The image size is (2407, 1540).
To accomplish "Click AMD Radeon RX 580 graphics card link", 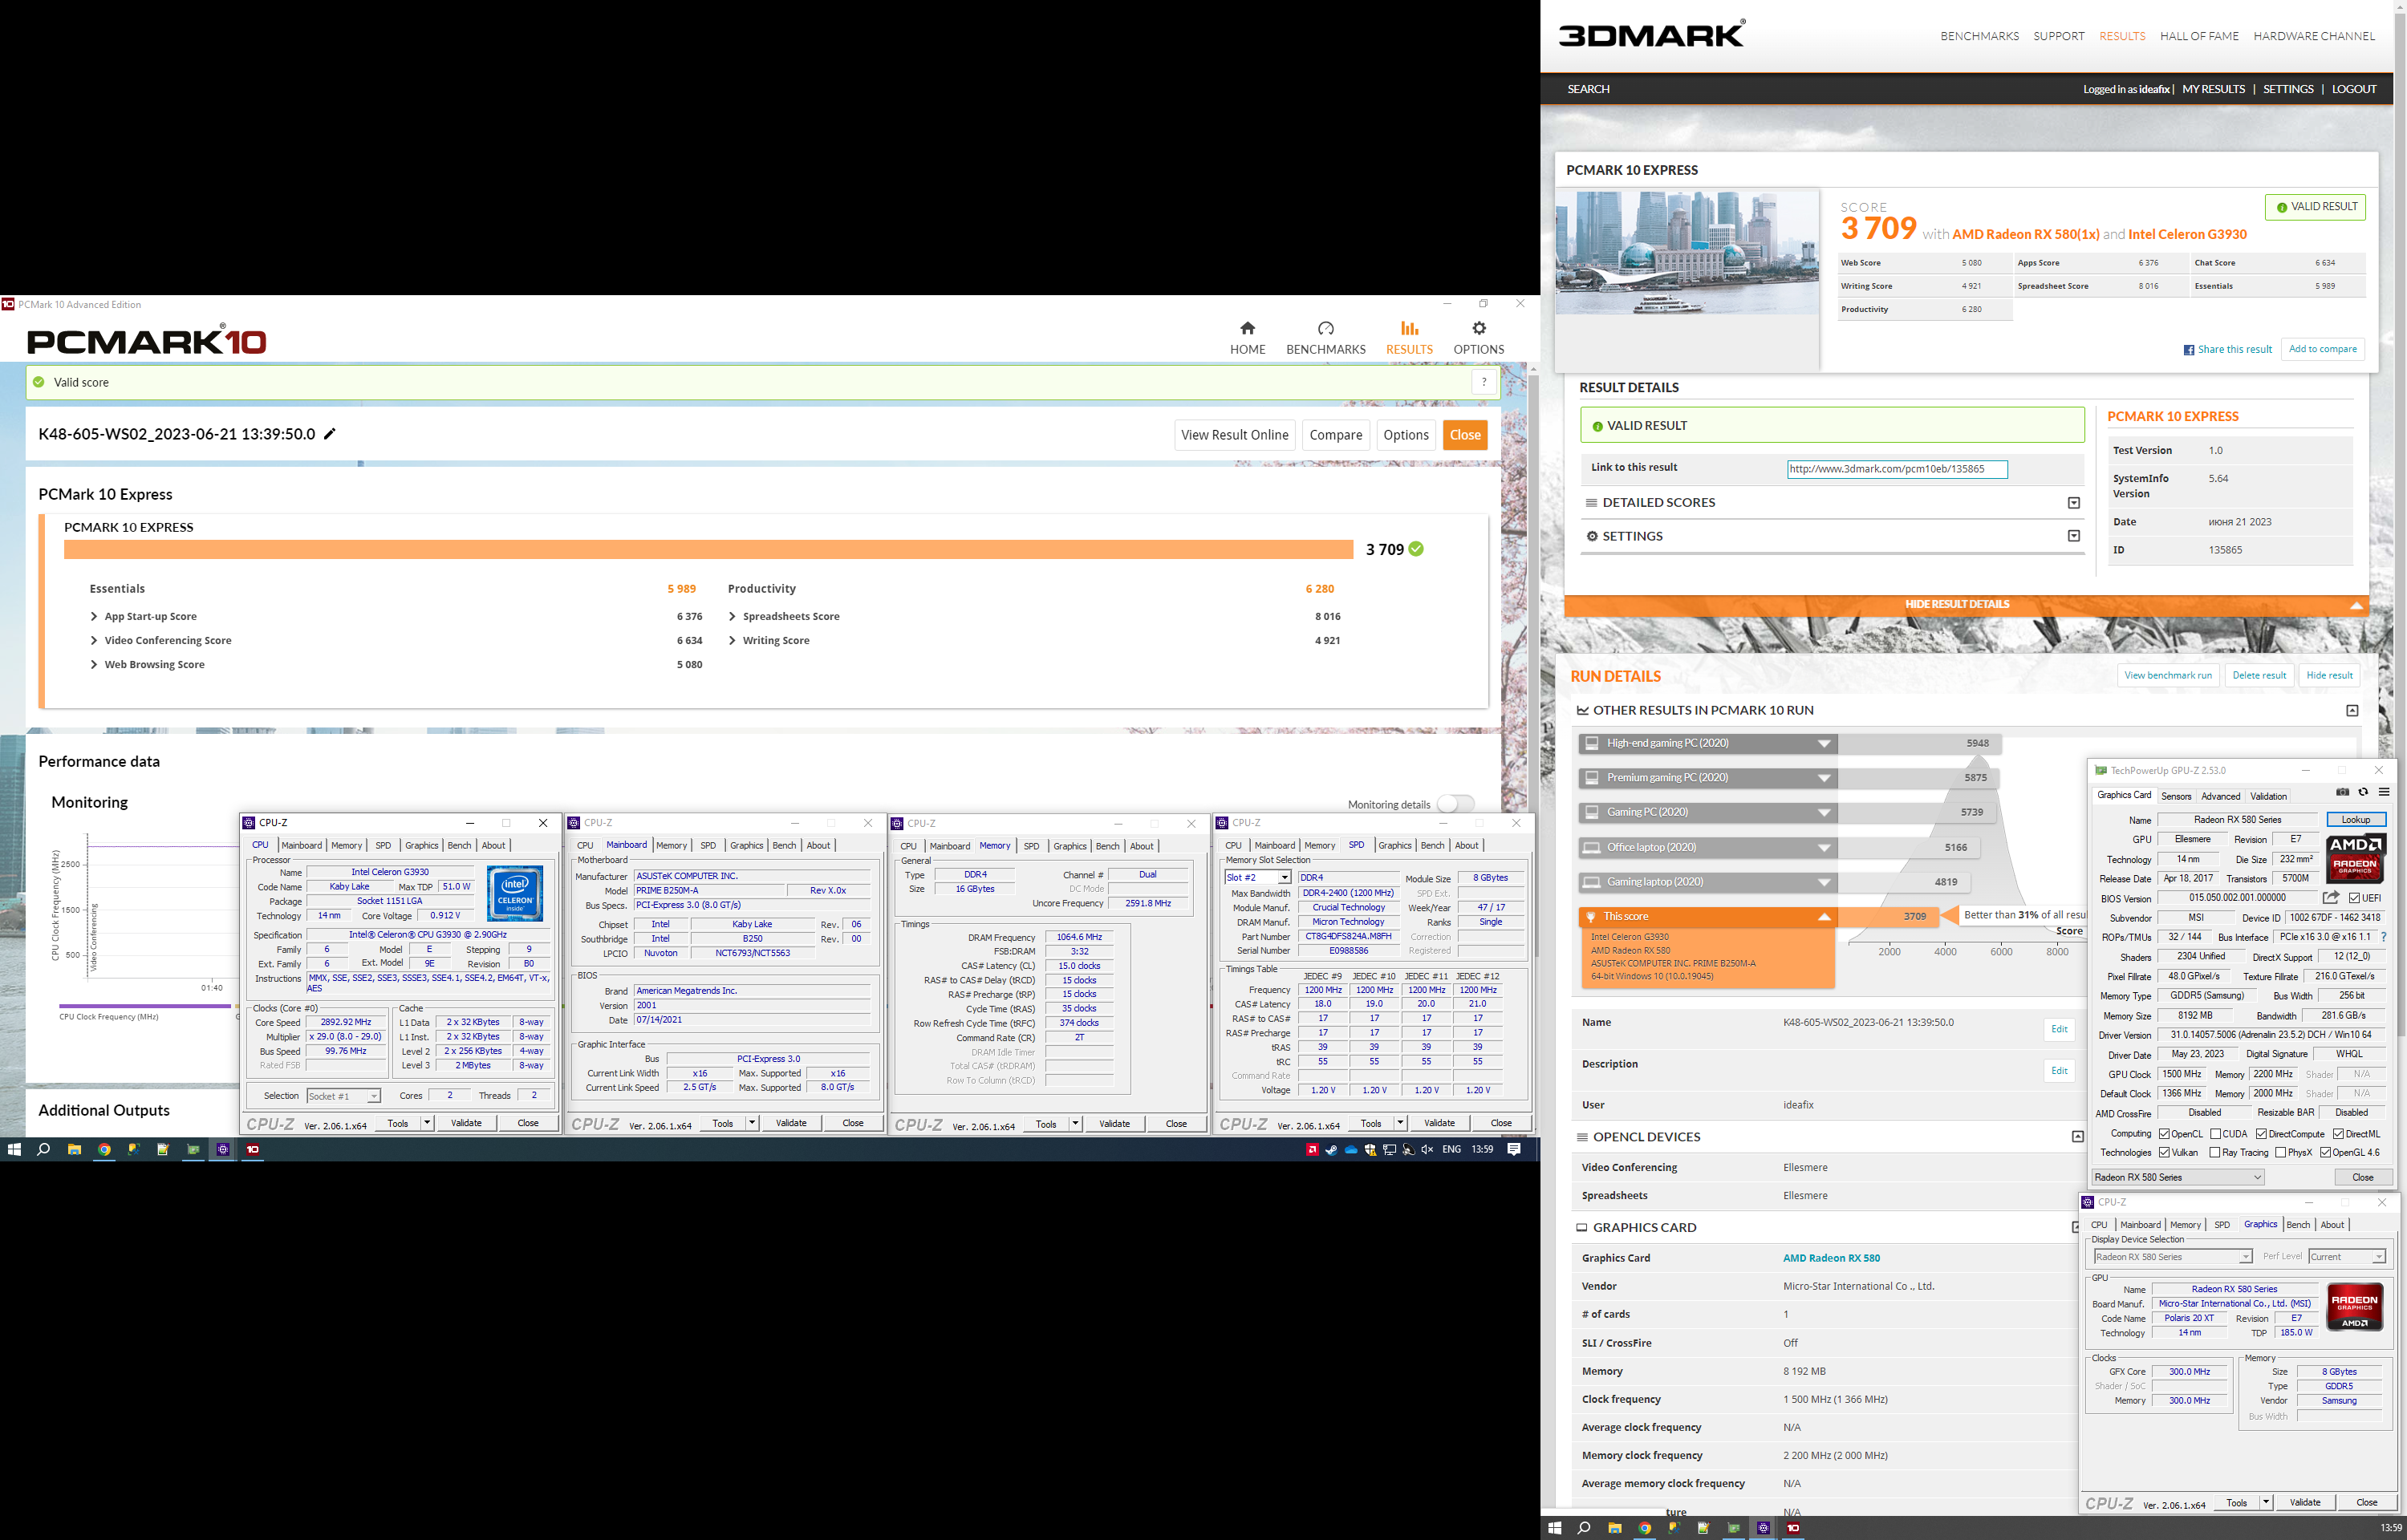I will [1830, 1258].
